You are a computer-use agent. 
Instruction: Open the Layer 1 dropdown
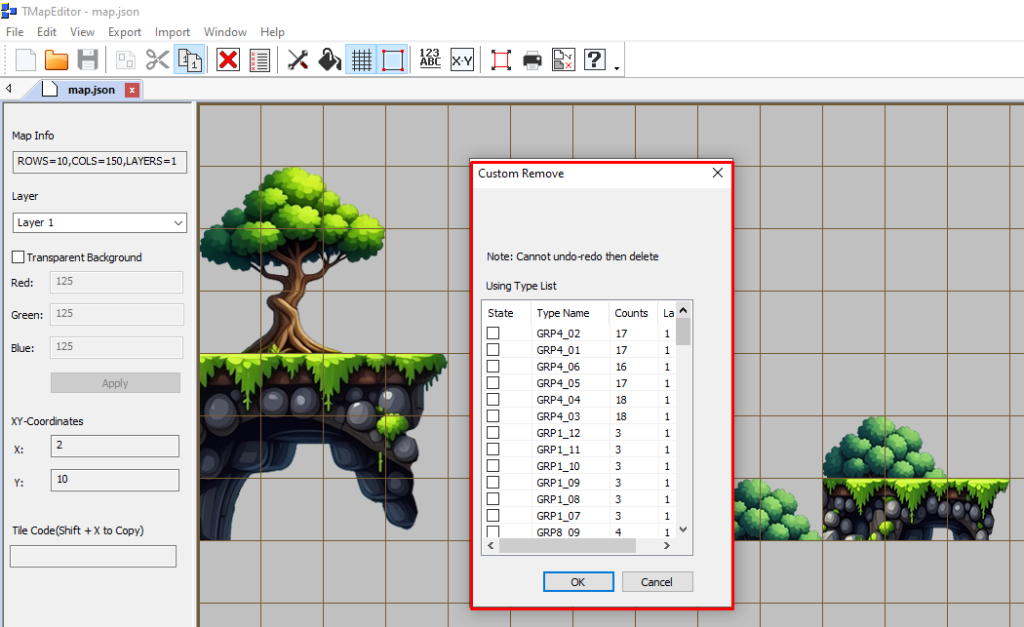coord(99,222)
